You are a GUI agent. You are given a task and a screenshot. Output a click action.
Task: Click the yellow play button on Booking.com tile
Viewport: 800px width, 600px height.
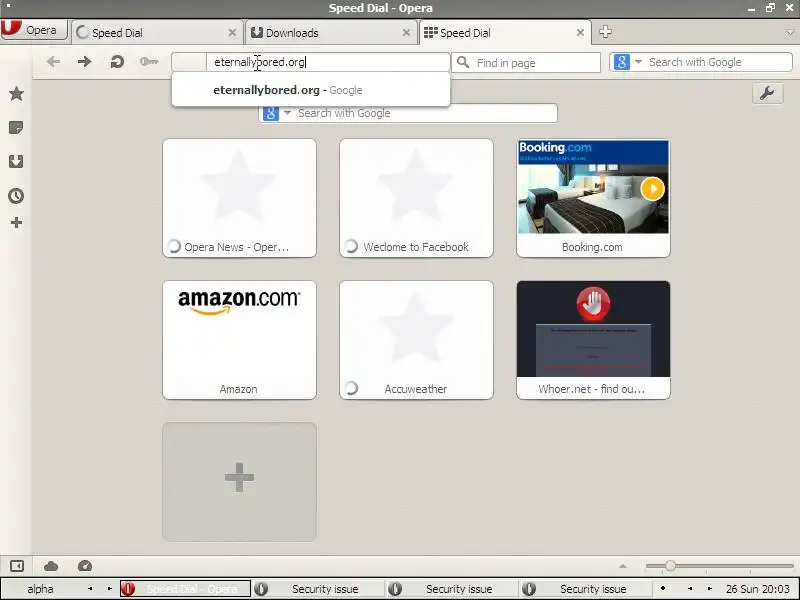(653, 189)
